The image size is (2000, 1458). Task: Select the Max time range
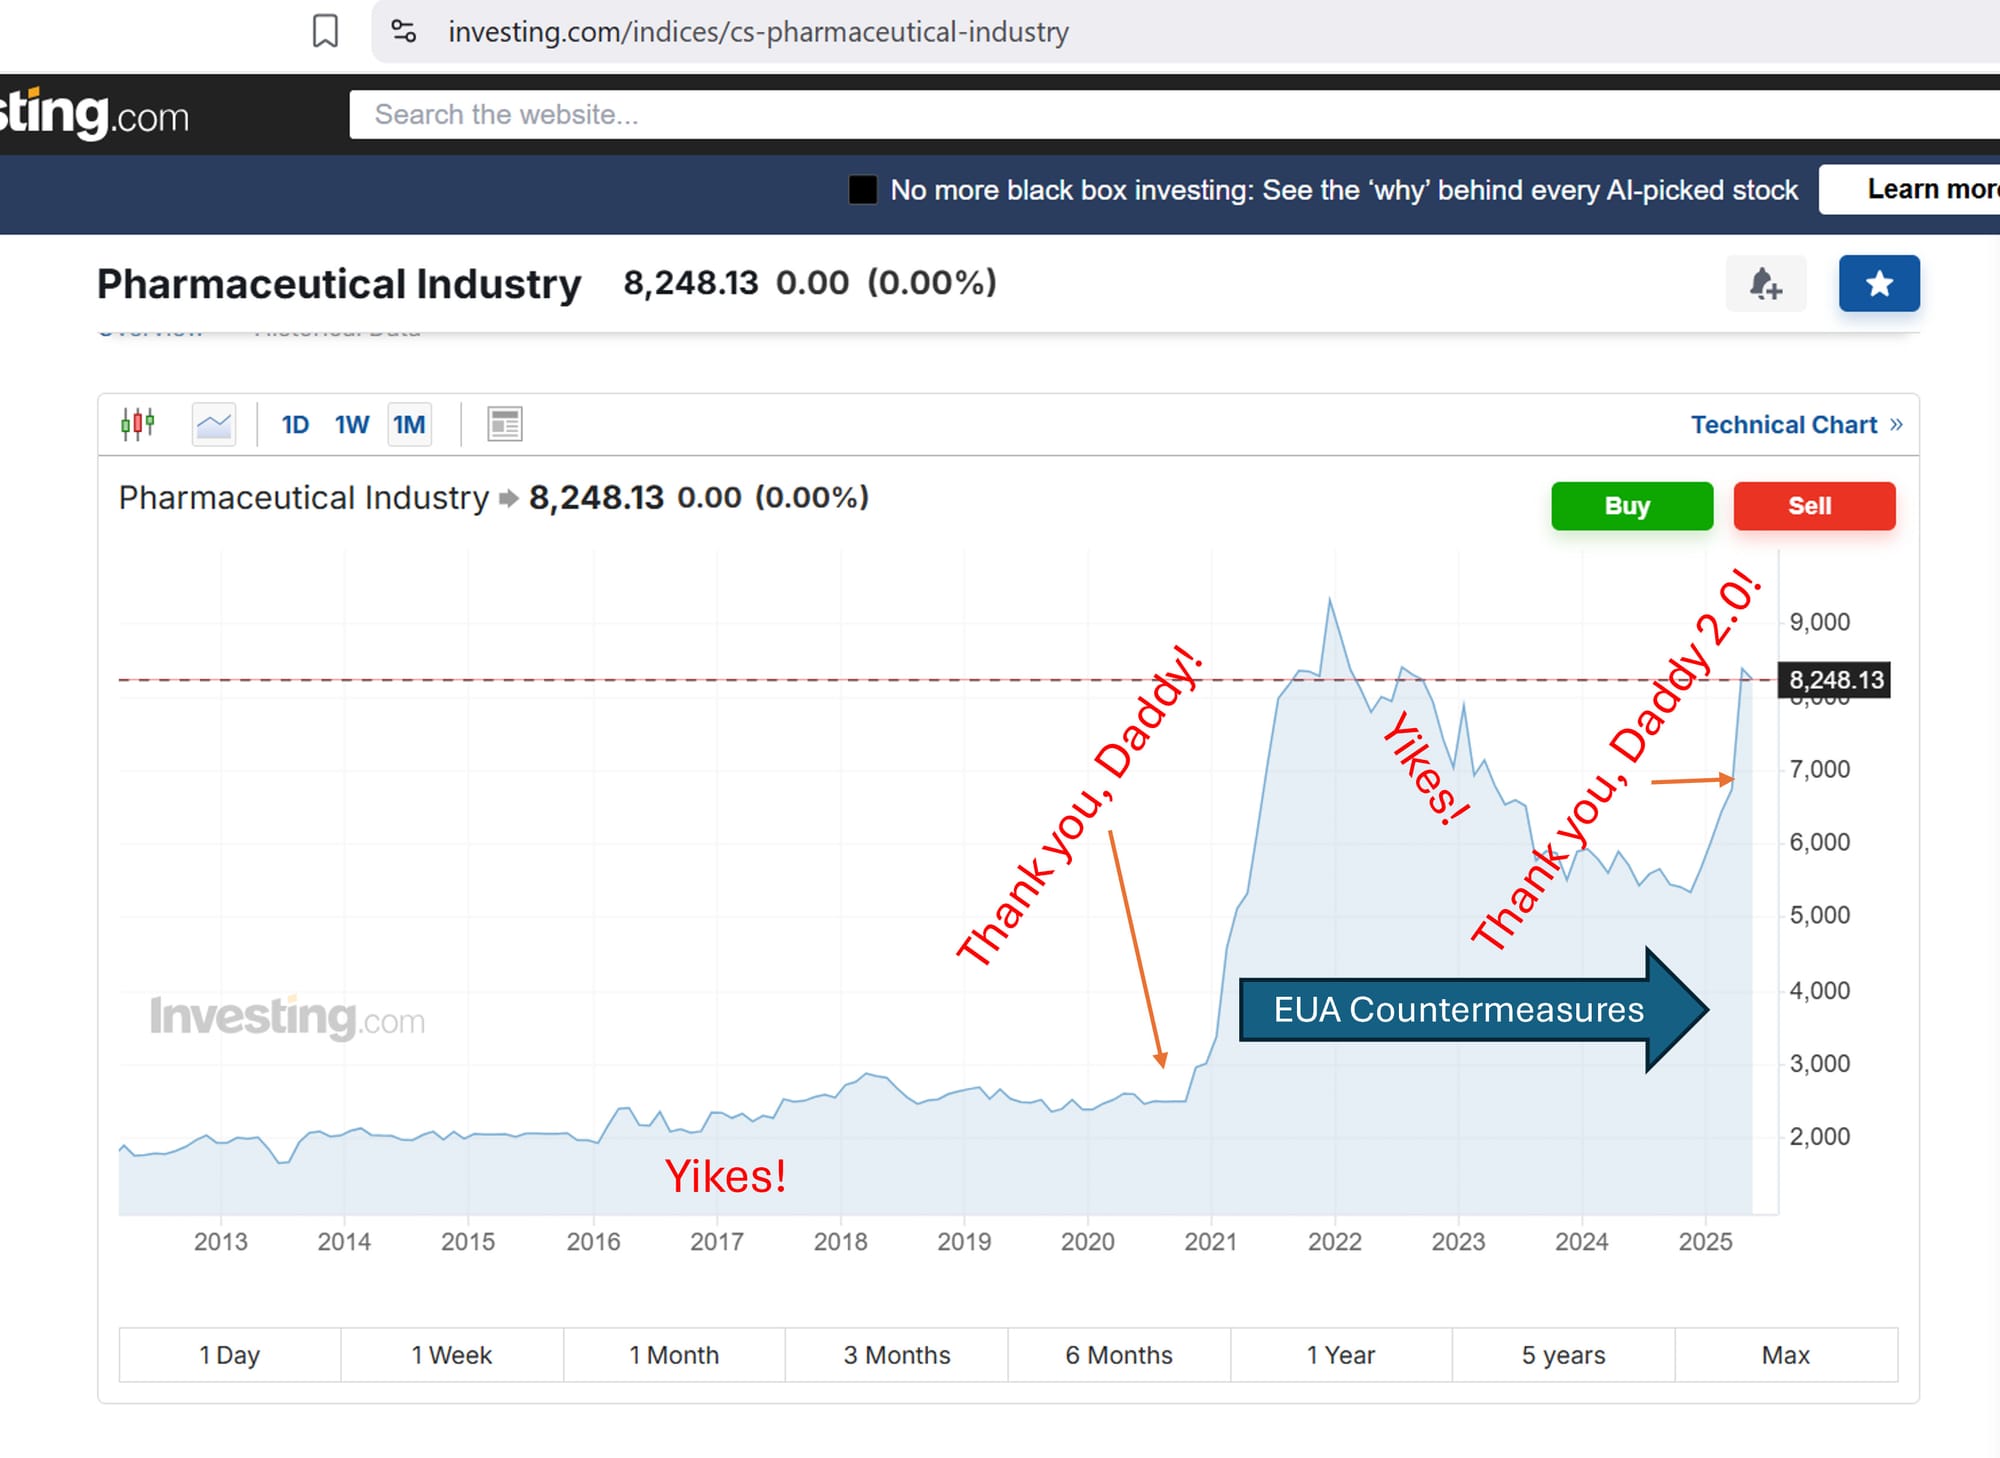tap(1786, 1355)
